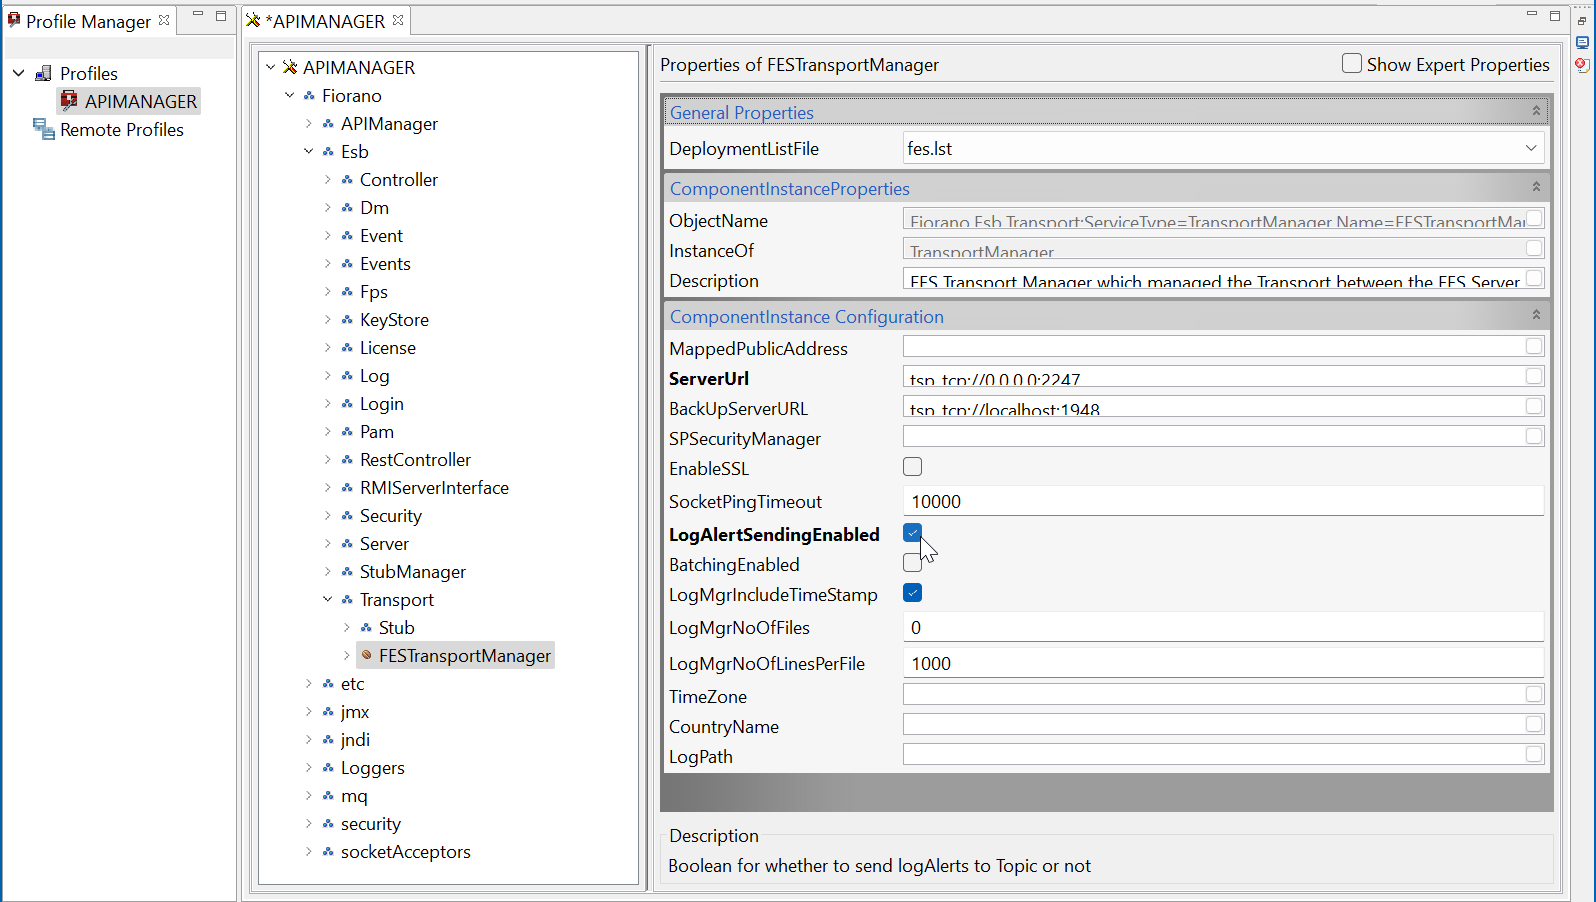Select the mq tree item
Screen dimensions: 1596x902
click(354, 796)
